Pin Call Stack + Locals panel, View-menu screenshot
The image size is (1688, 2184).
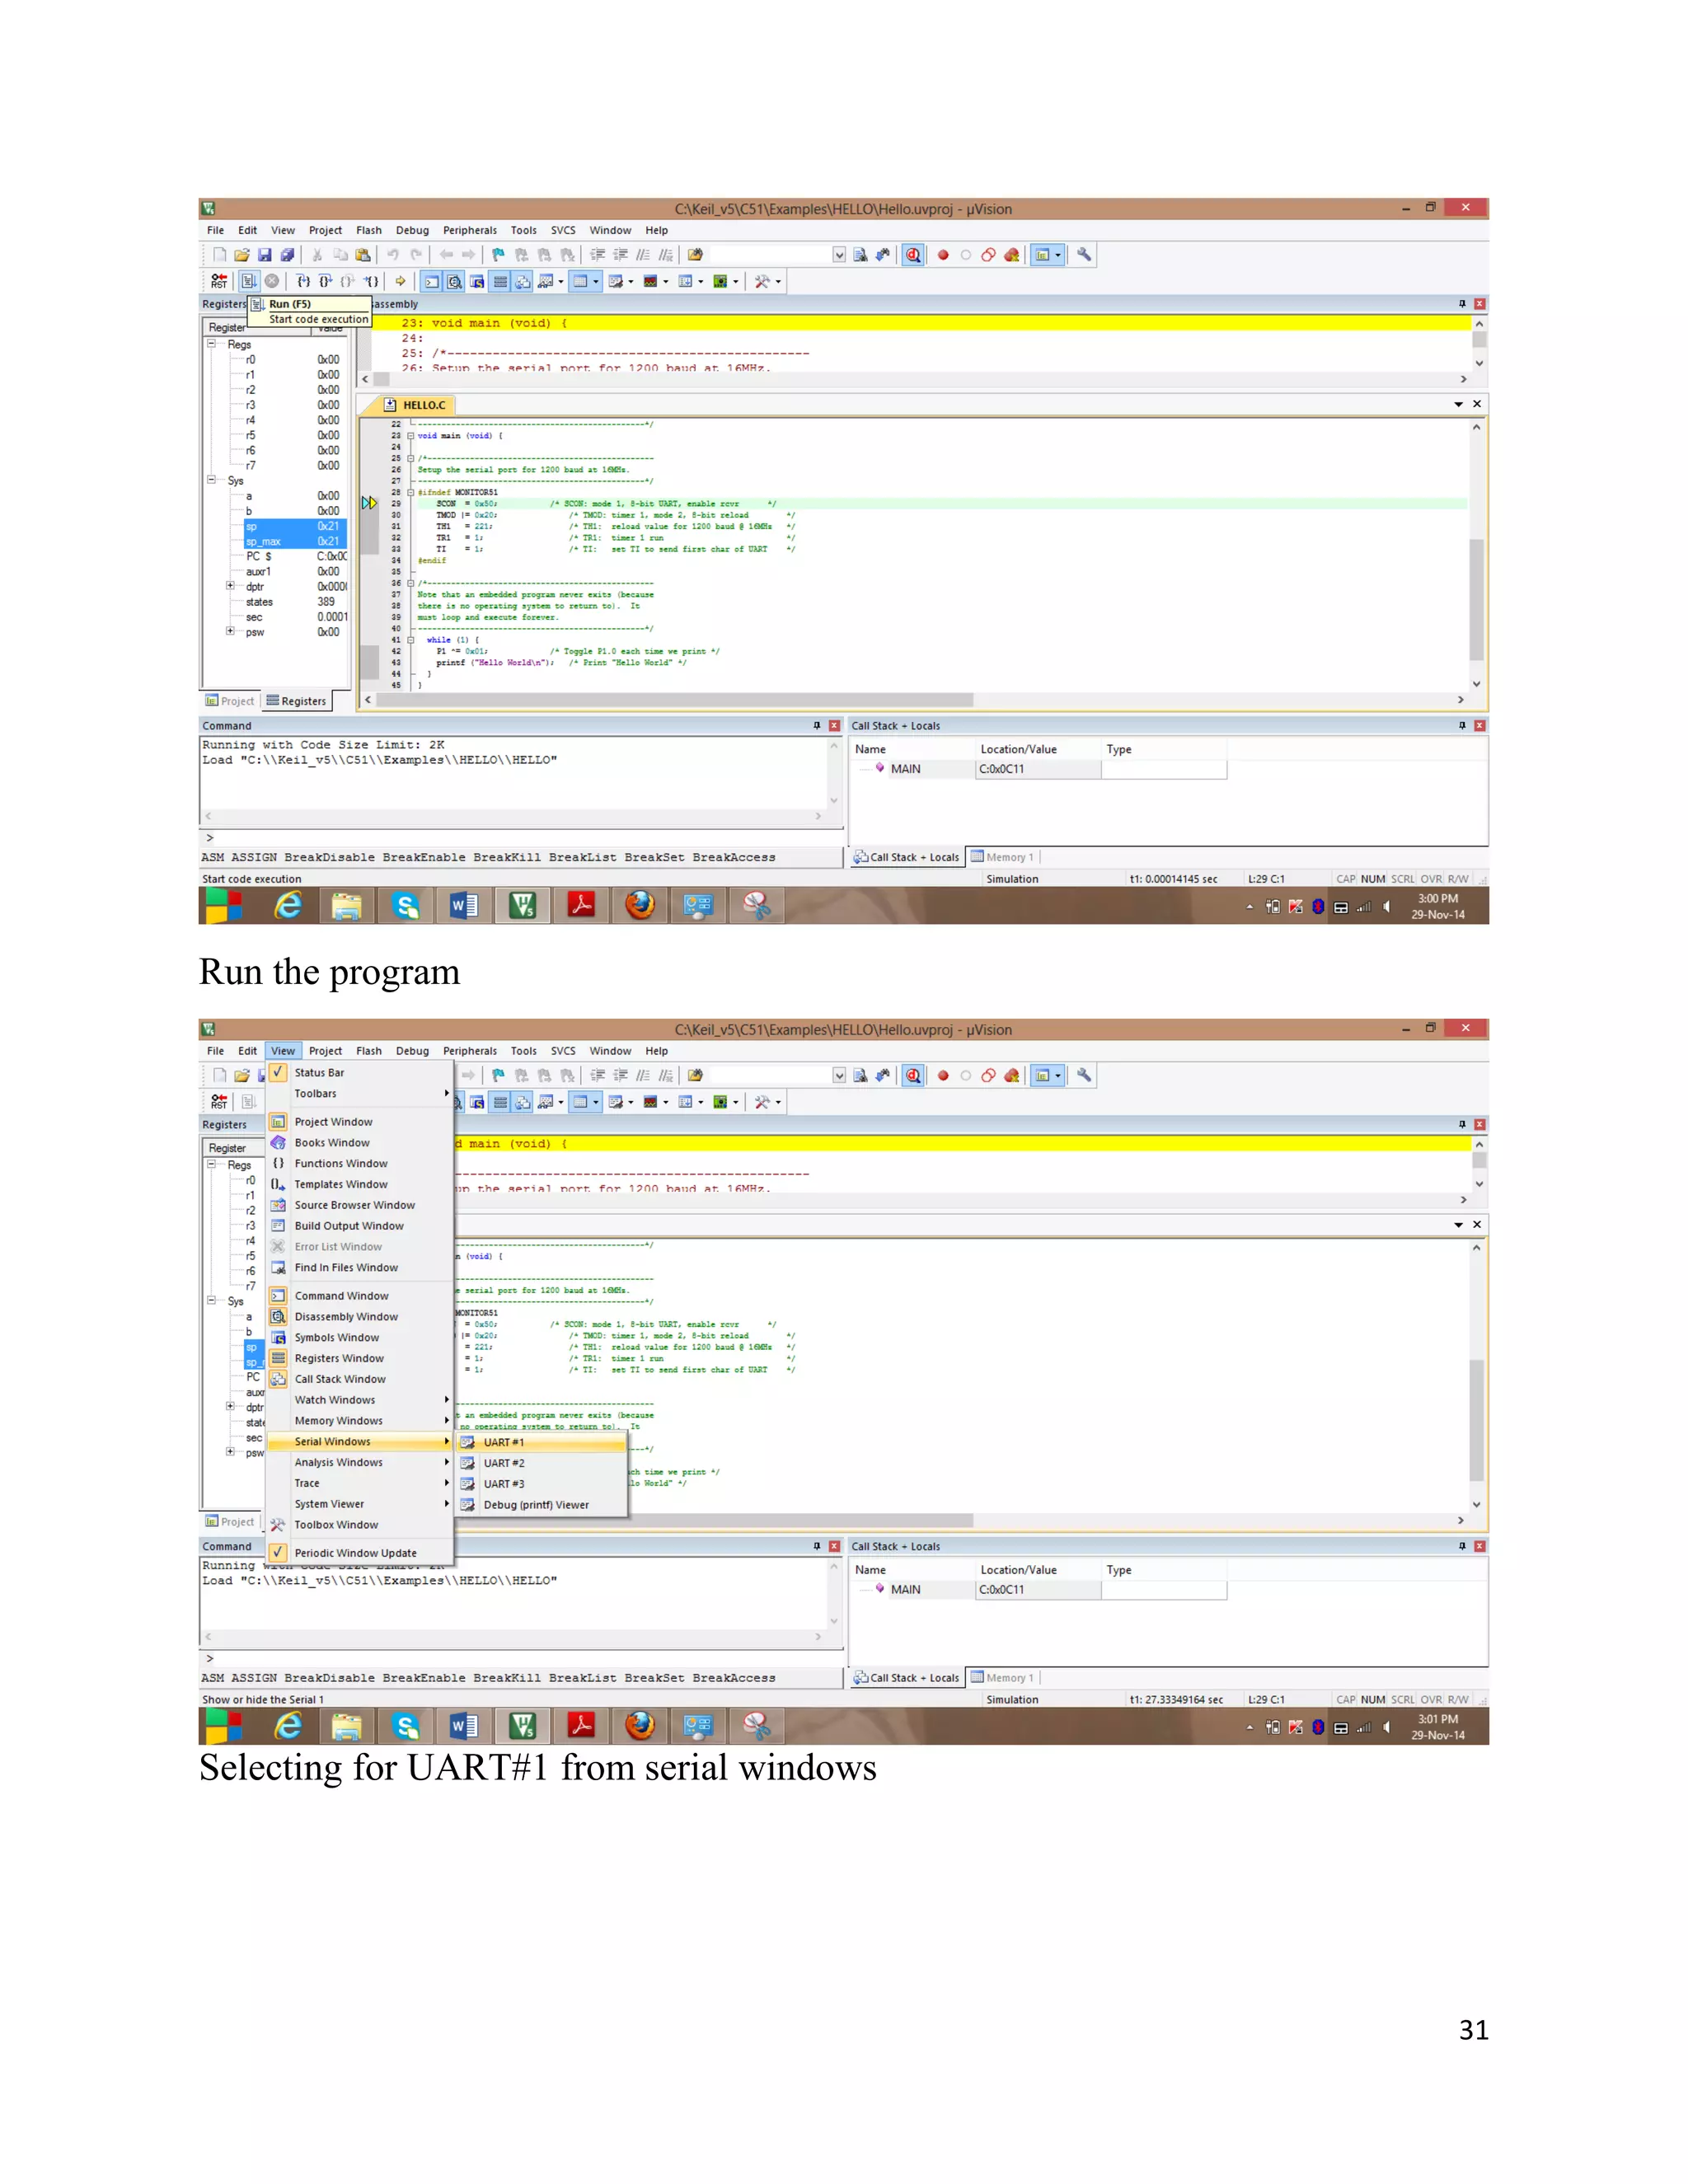tap(1462, 1546)
